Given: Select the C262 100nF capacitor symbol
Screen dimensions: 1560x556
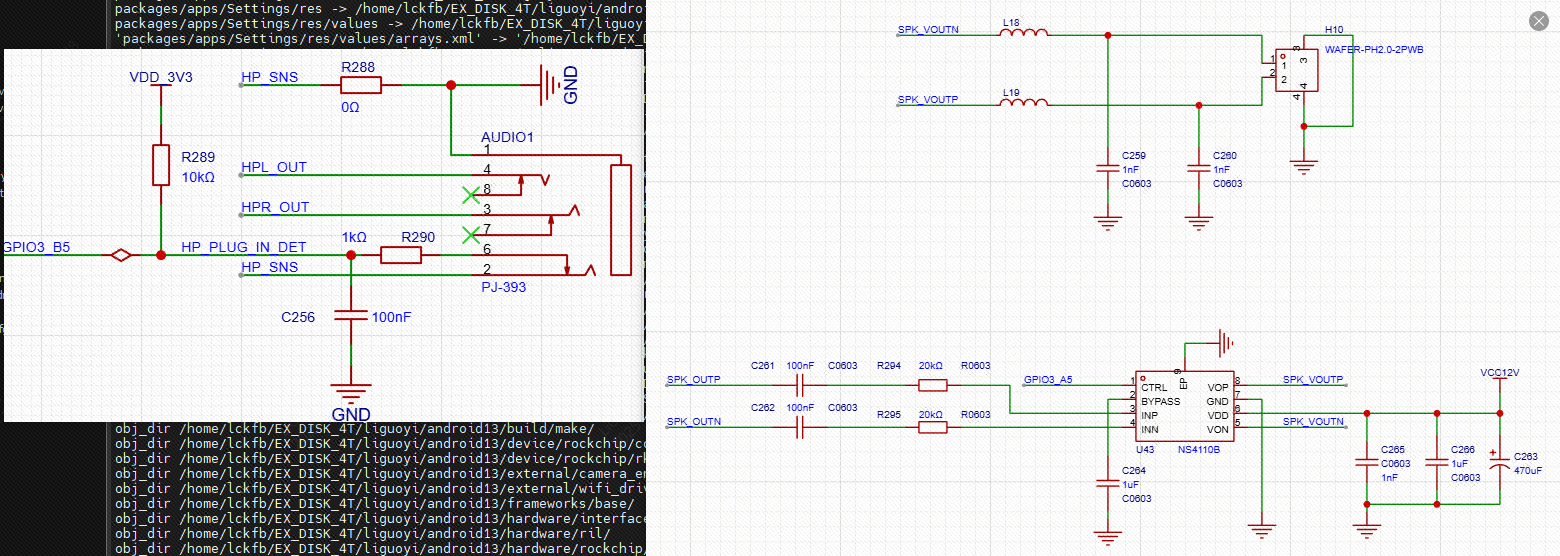Looking at the screenshot, I should 800,427.
